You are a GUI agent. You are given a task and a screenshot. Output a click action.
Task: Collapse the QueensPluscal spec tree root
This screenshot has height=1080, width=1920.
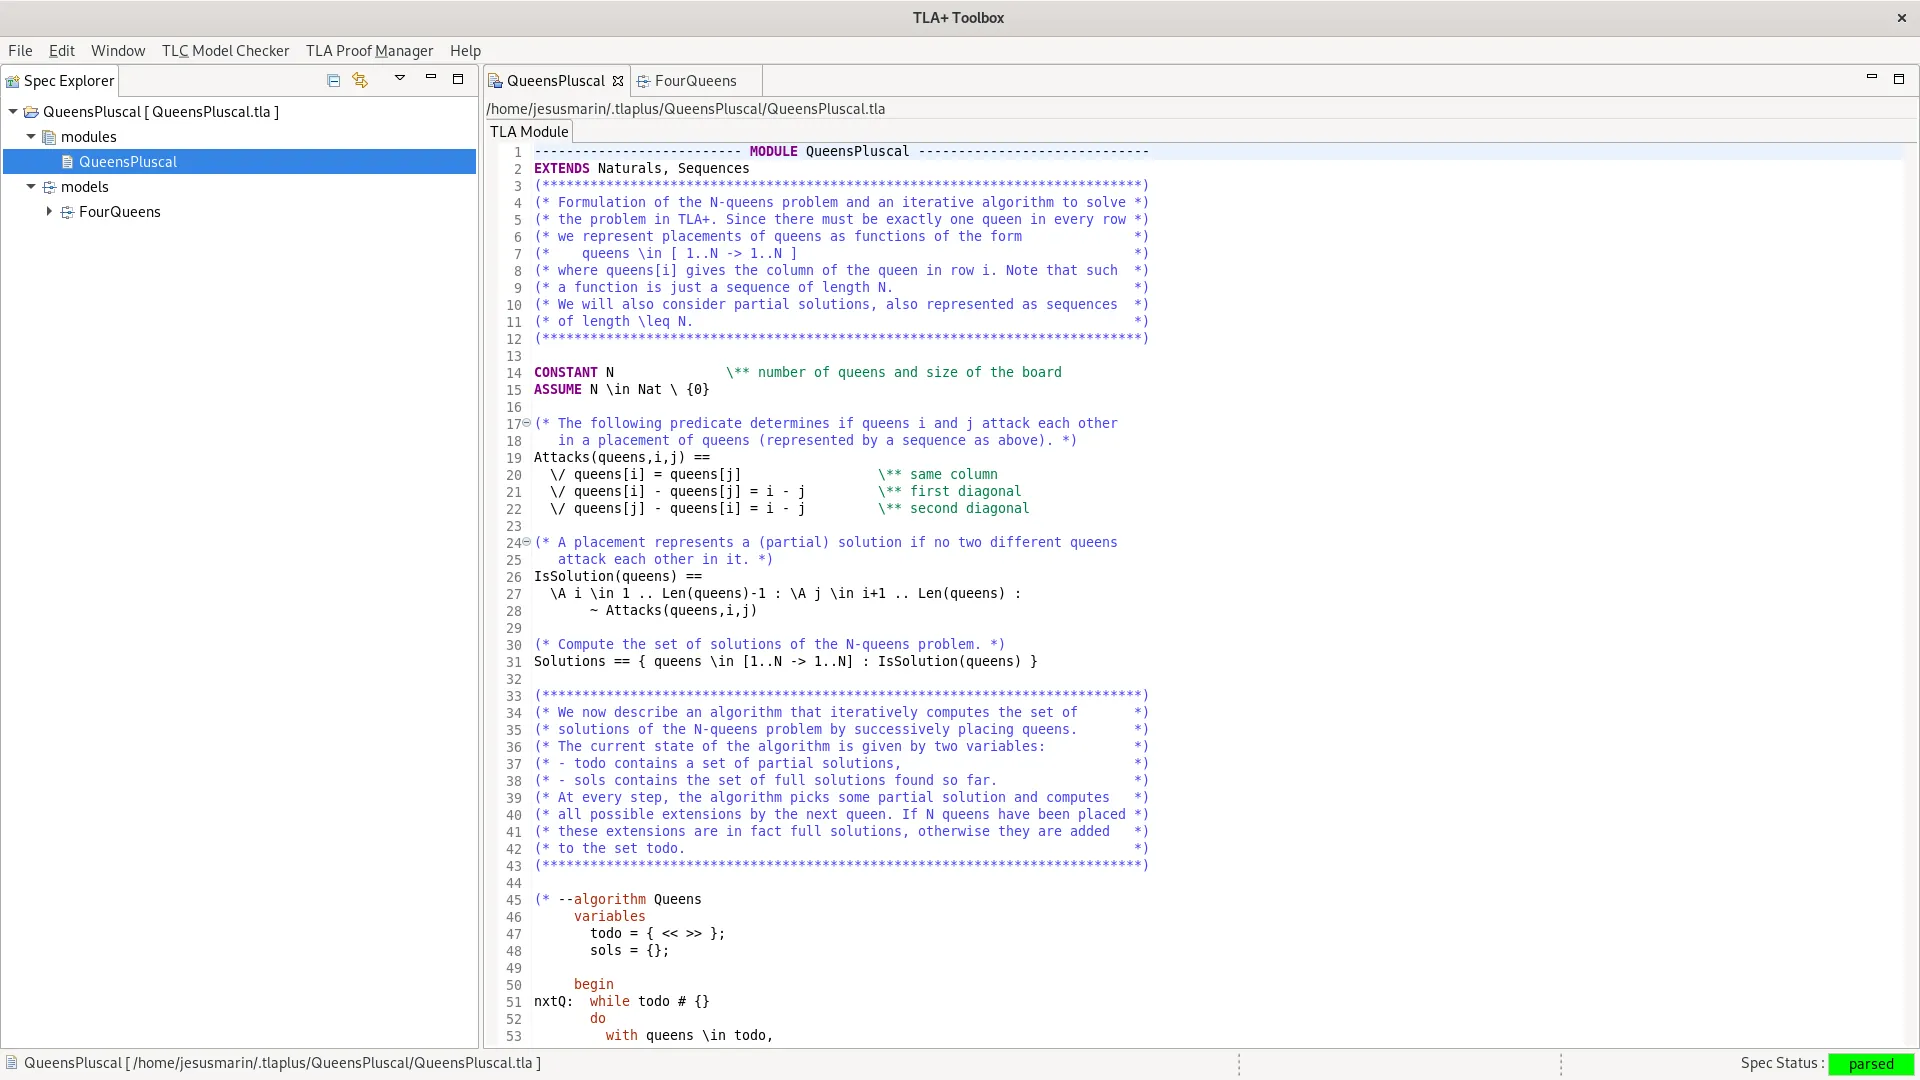(13, 112)
